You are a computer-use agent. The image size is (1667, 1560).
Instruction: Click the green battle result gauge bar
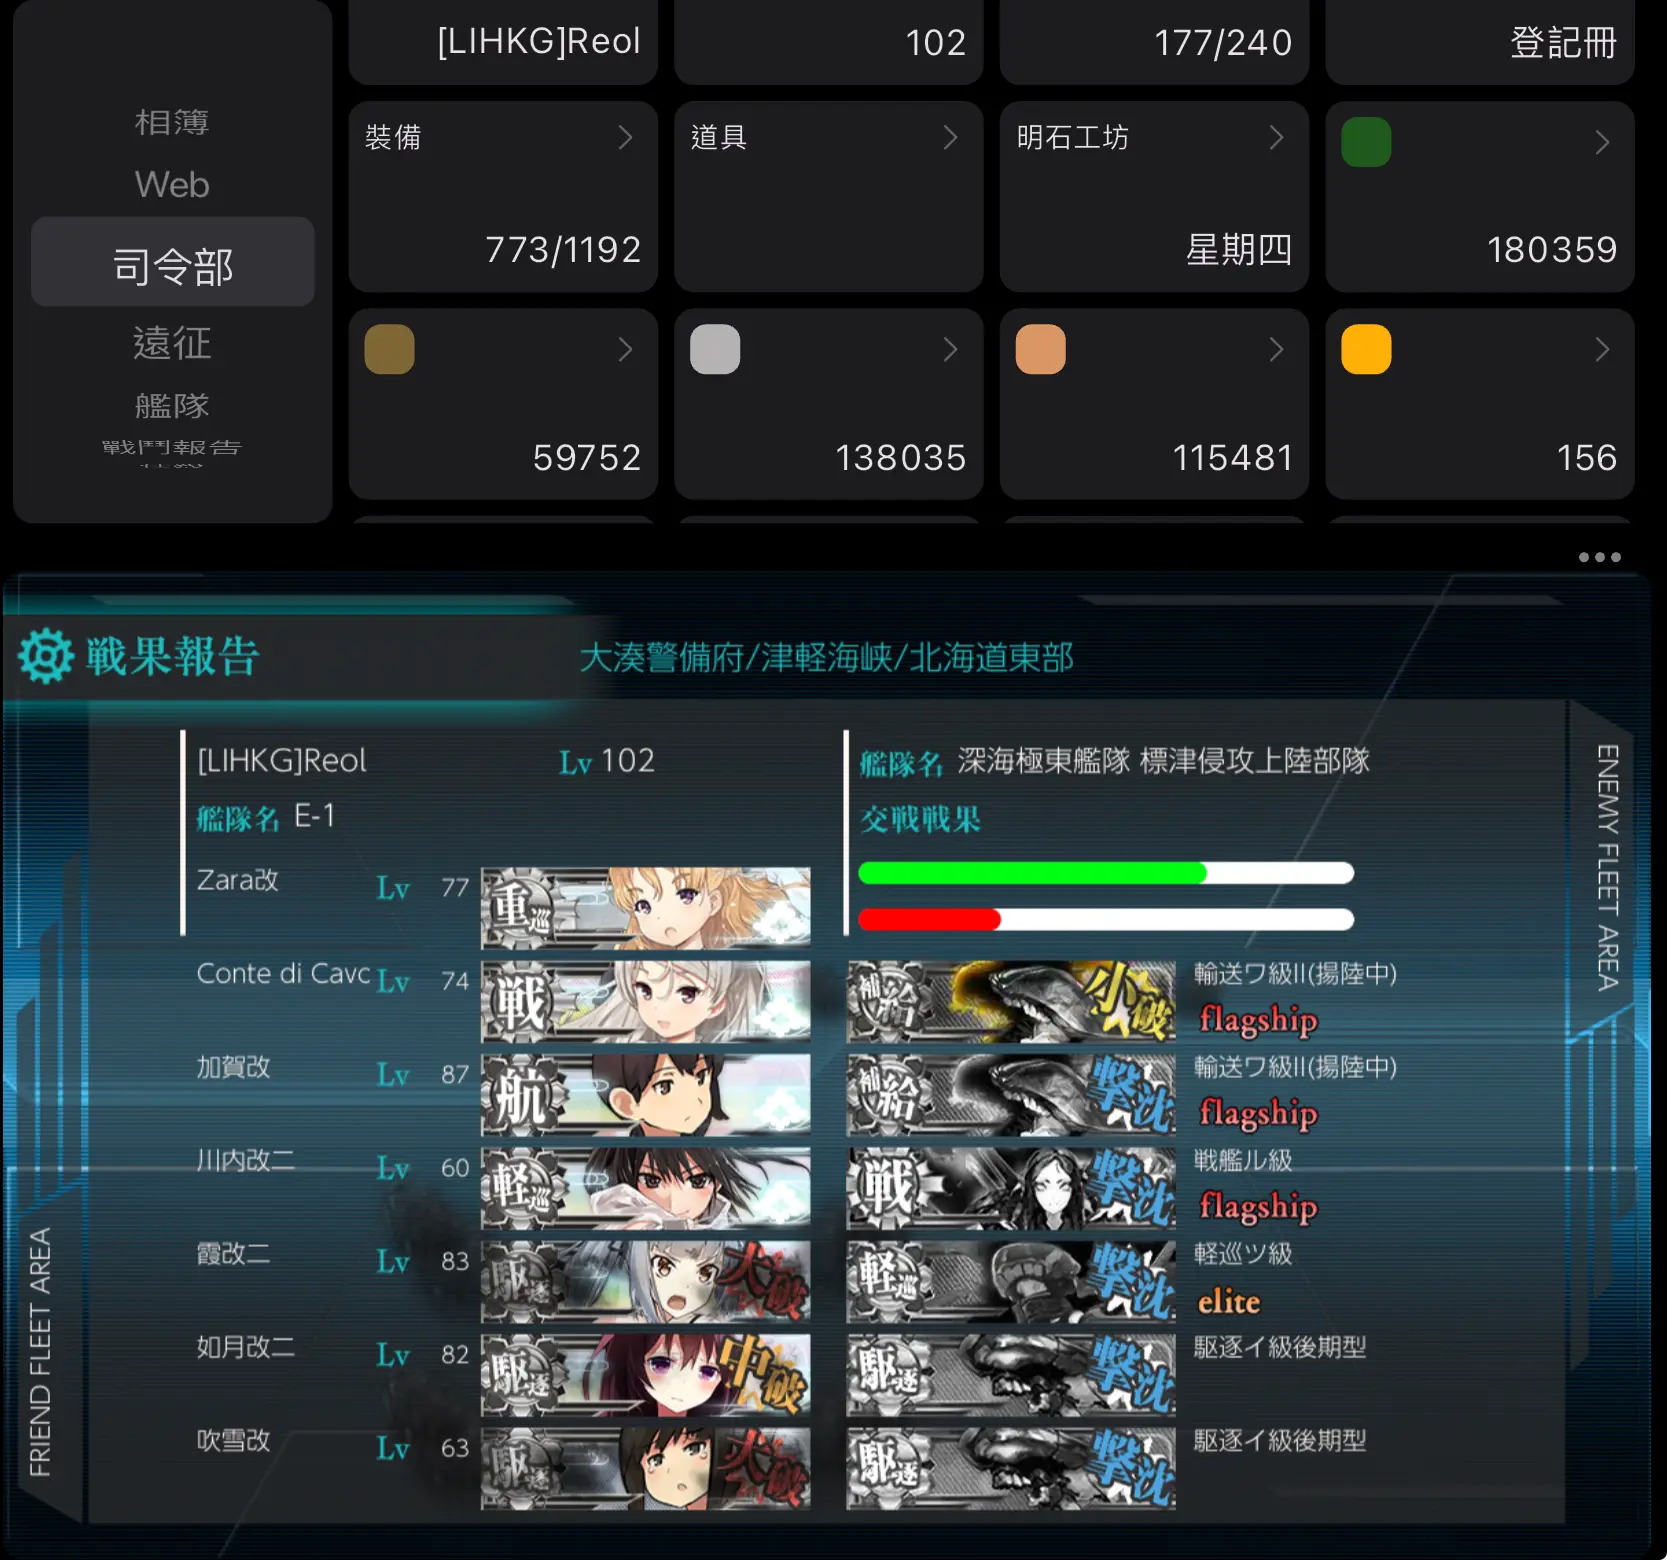pyautogui.click(x=1106, y=873)
